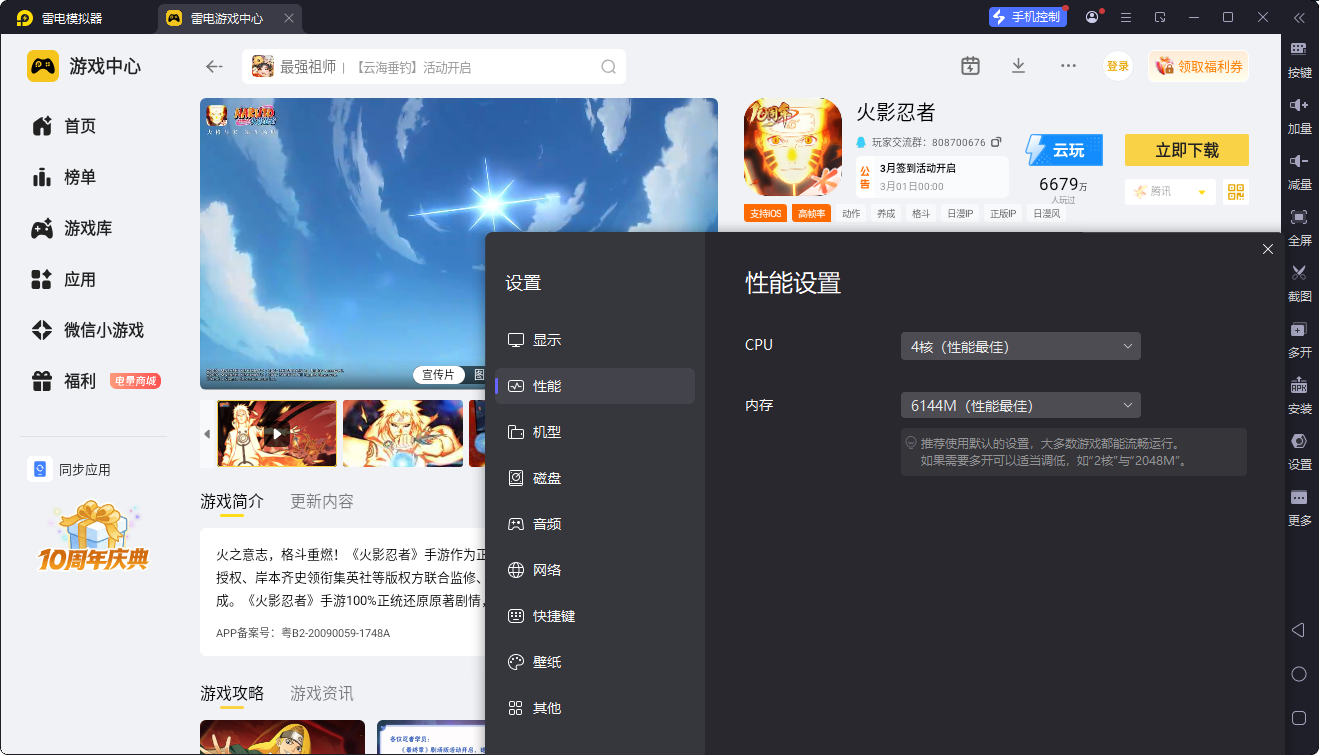Switch to 更新内容 tab

(x=322, y=501)
